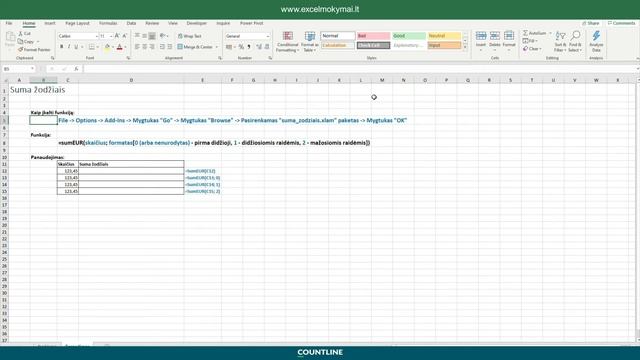Apply the yellow fill color bucket
Image resolution: width=640 pixels, height=360 pixels.
click(x=107, y=47)
